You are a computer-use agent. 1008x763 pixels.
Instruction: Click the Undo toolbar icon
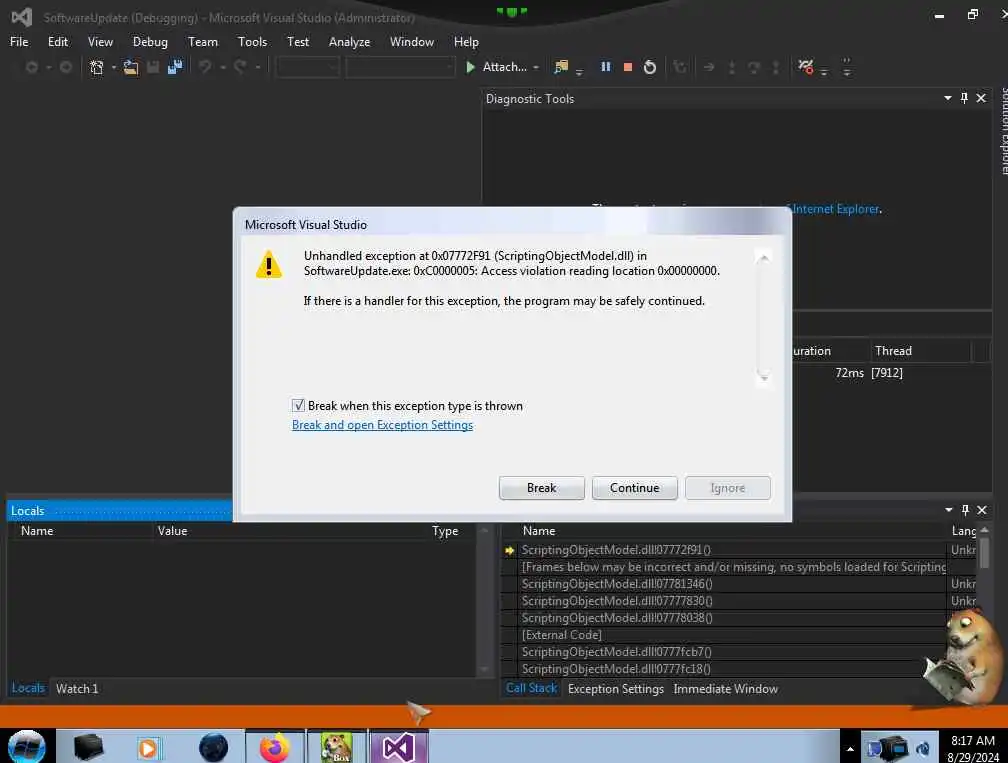[x=205, y=67]
